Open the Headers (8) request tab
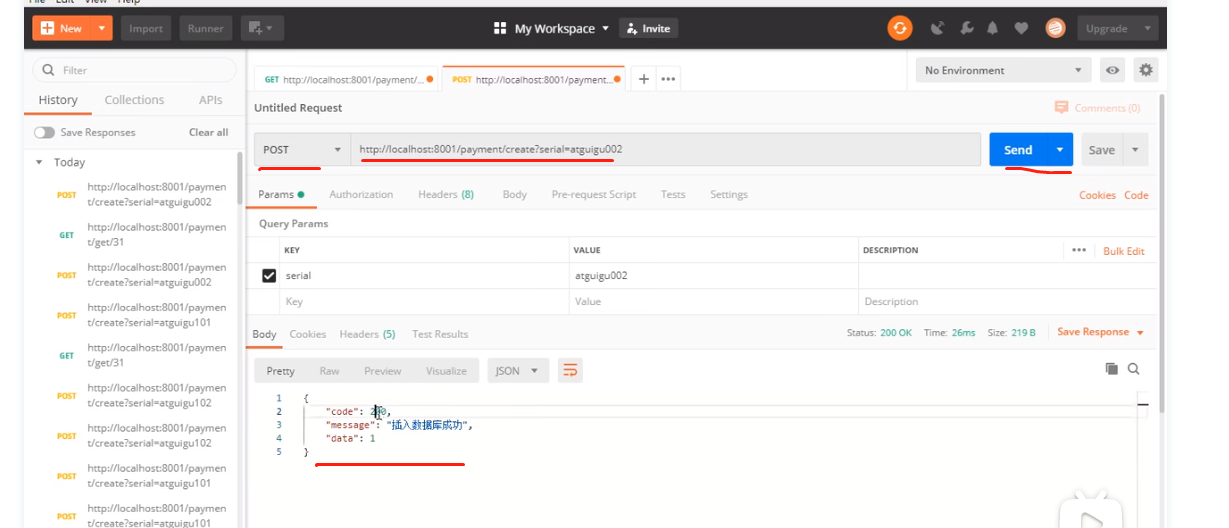 click(446, 194)
